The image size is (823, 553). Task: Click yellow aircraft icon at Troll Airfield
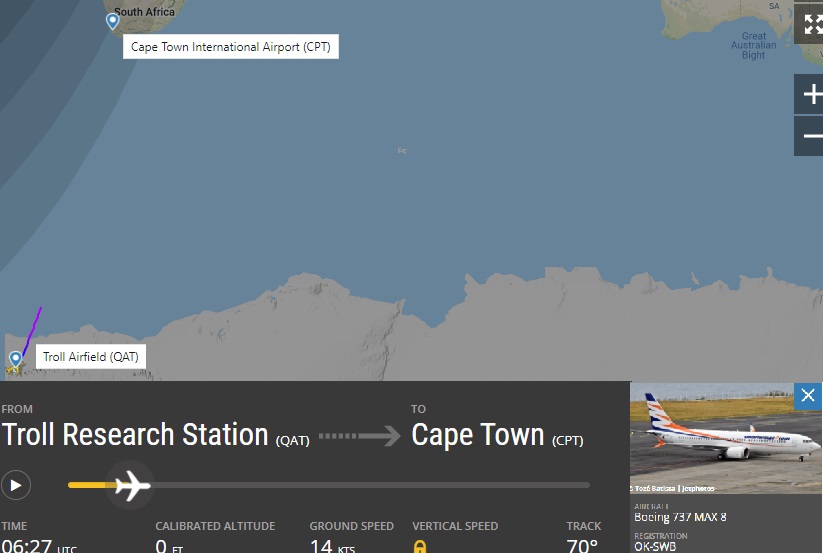pyautogui.click(x=14, y=369)
